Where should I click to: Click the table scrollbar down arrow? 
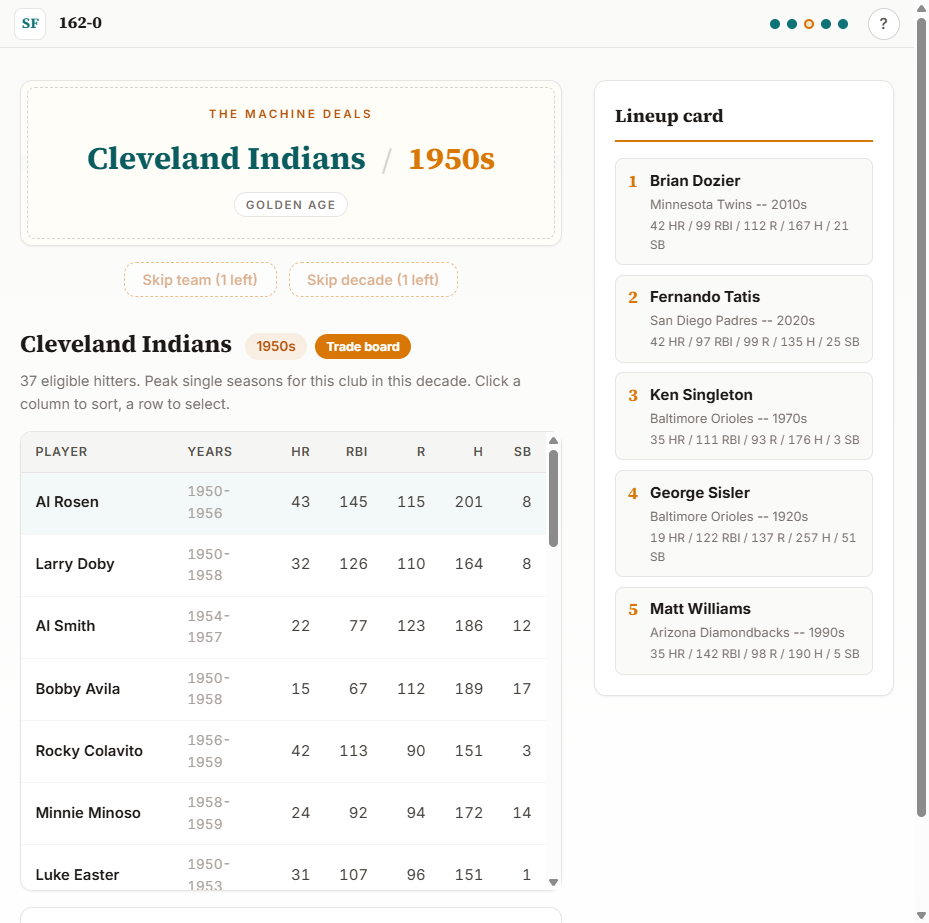coord(553,882)
